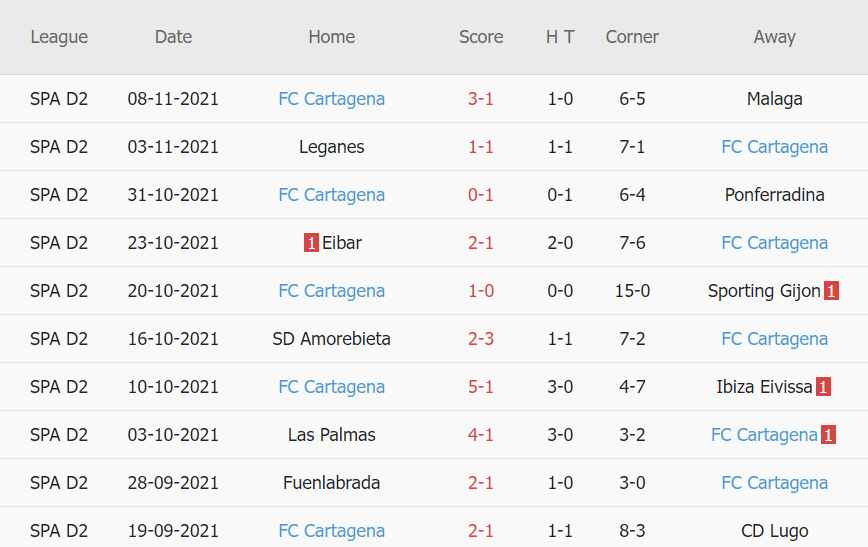Select the Leganes home team name
Viewport: 868px width, 547px height.
(331, 147)
